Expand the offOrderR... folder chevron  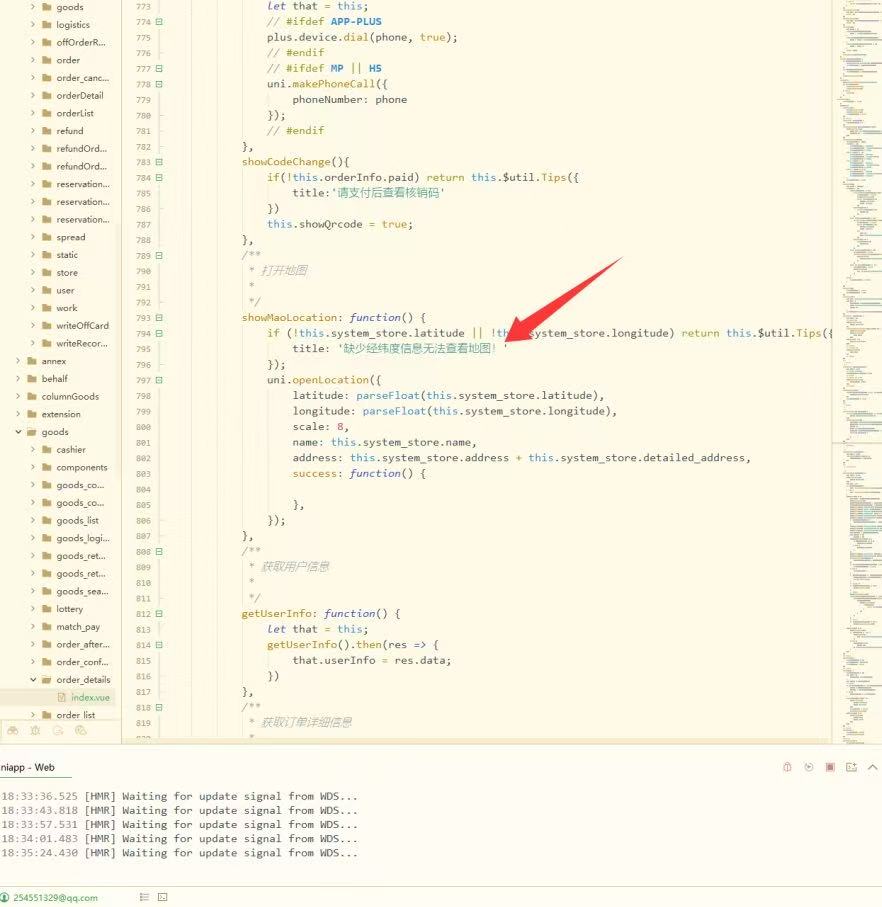pos(33,42)
